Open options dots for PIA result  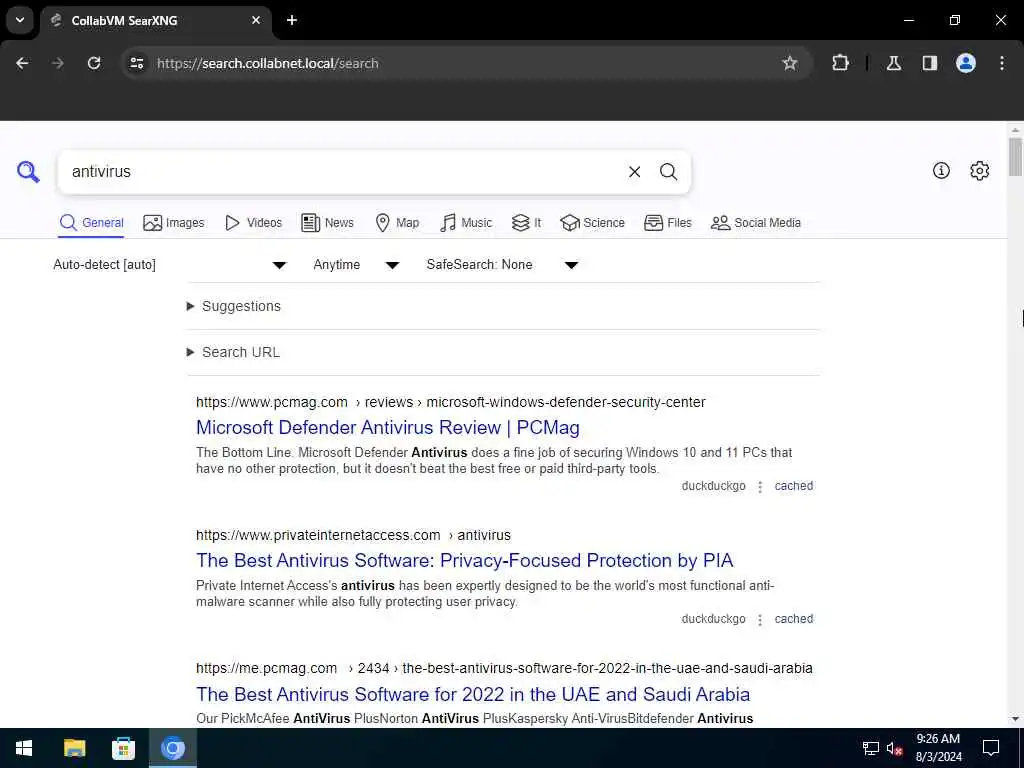[760, 620]
